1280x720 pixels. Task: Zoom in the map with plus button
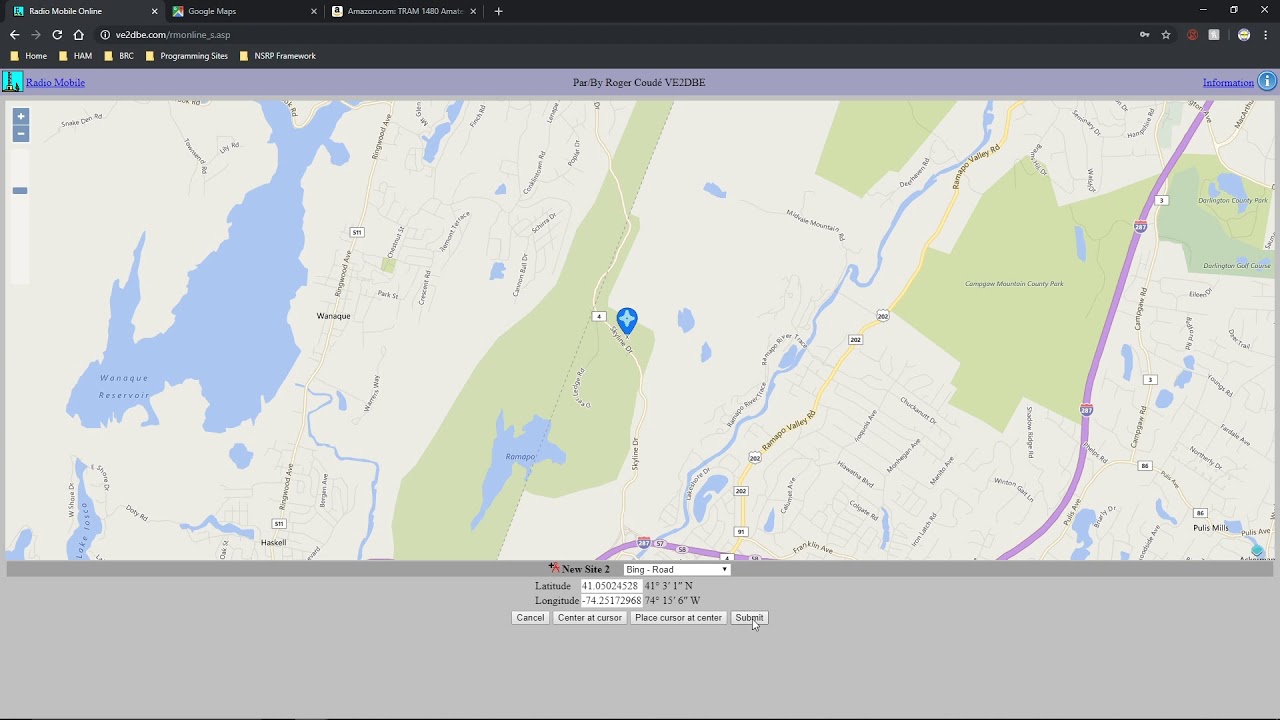point(21,116)
